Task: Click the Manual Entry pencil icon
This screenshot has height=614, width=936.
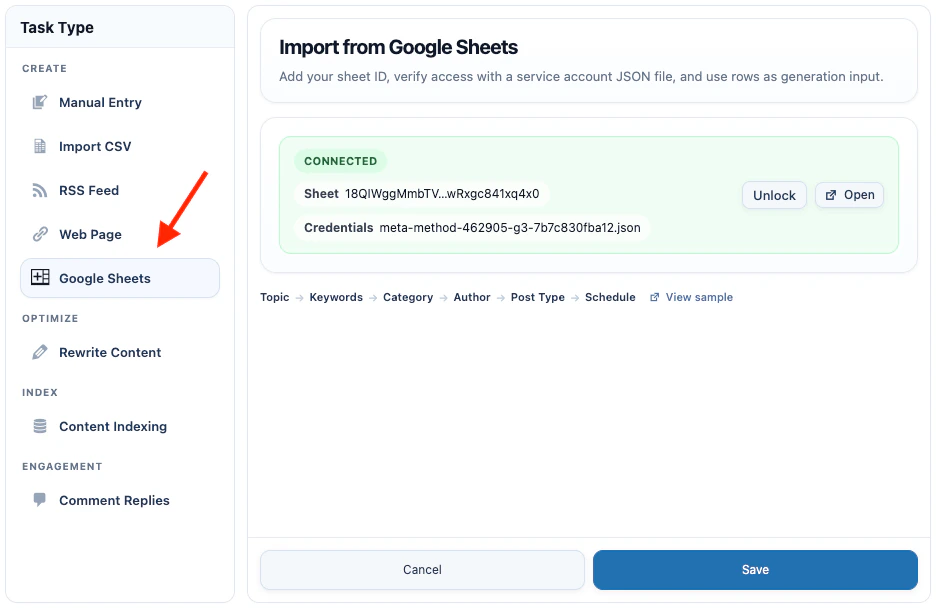Action: coord(39,103)
